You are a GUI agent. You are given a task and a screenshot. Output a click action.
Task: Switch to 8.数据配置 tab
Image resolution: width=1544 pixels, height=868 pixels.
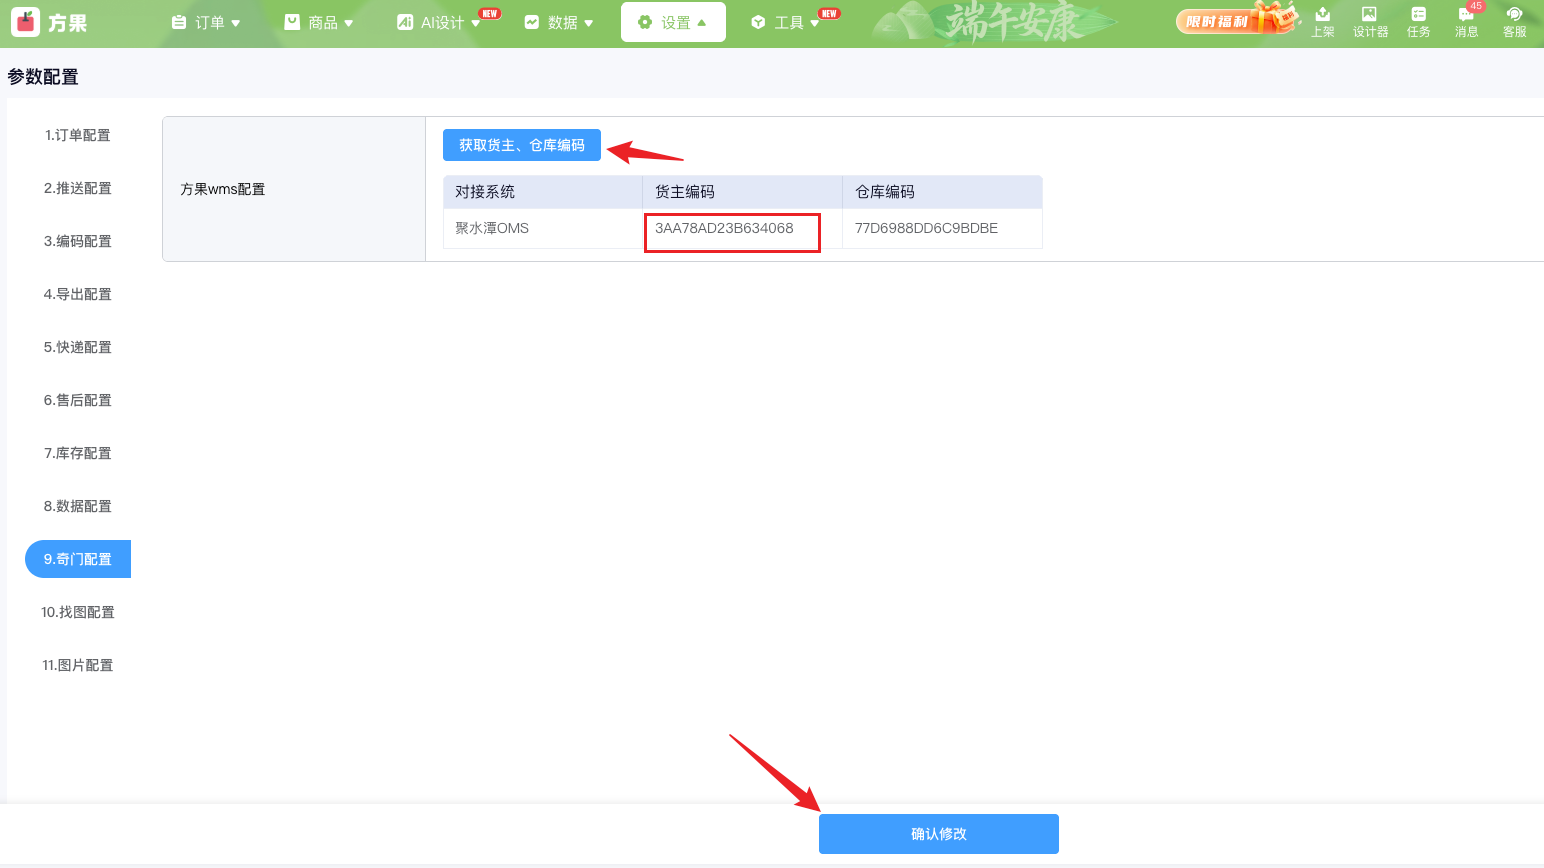coord(78,506)
